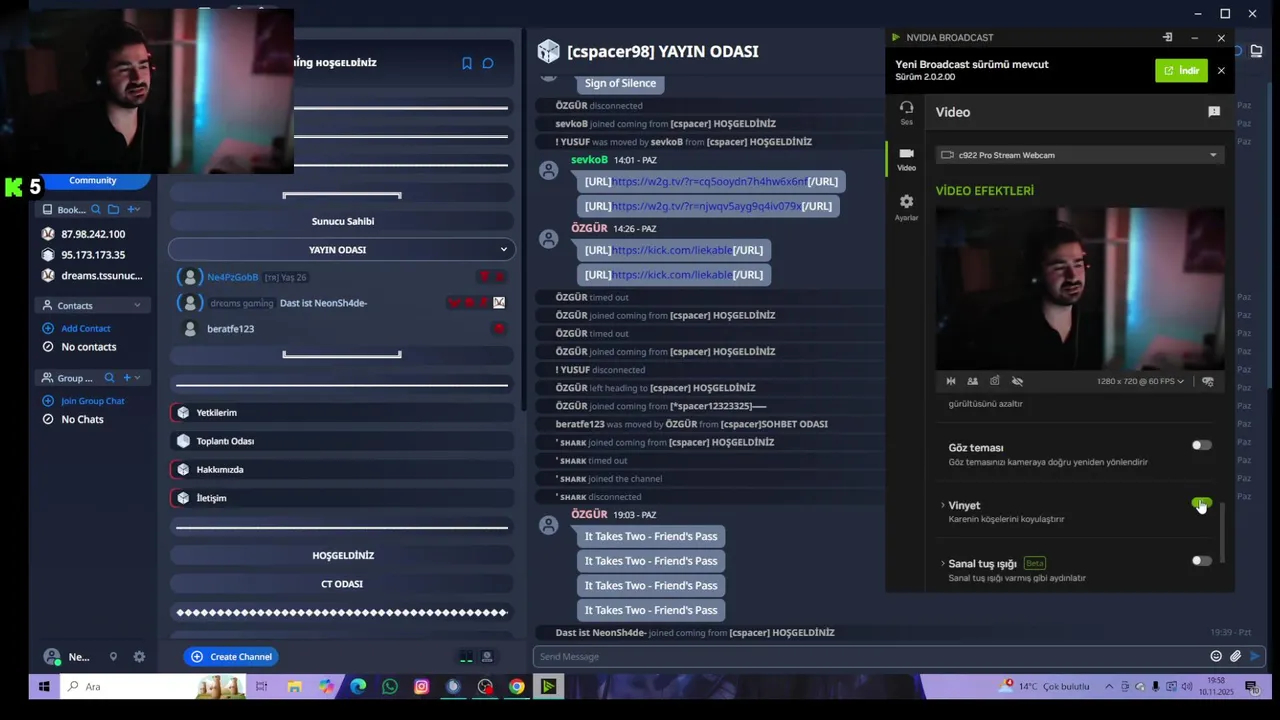Click the plus icon next to Group chats
Image resolution: width=1280 pixels, height=720 pixels.
pos(125,378)
